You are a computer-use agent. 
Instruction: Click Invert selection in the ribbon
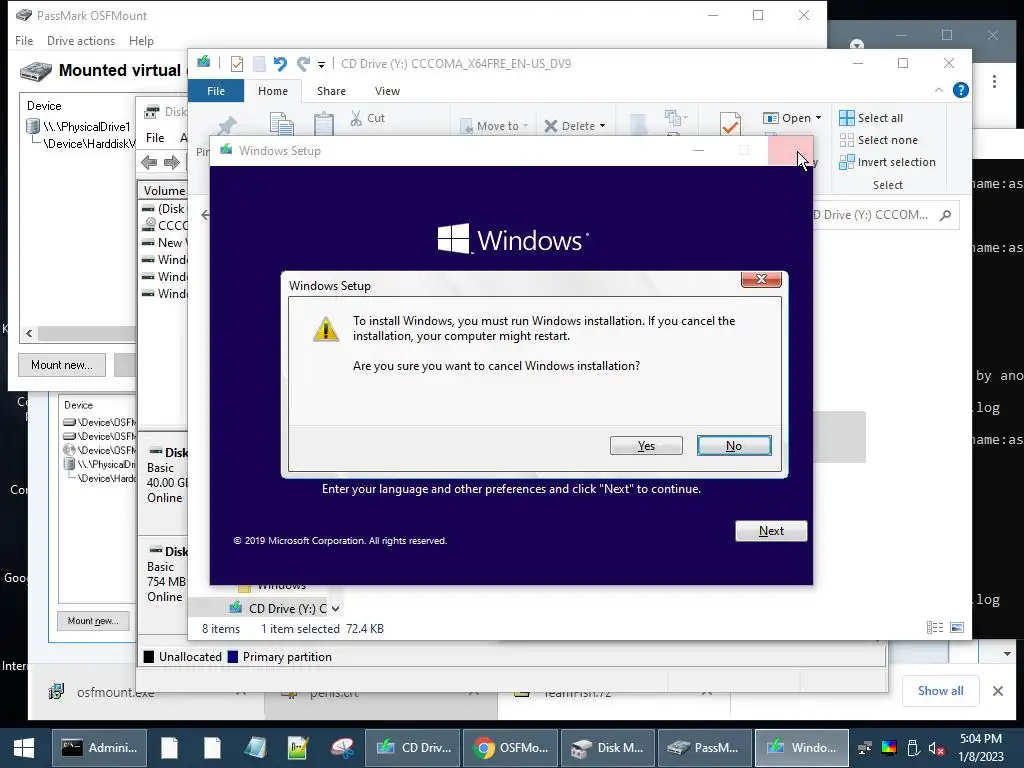click(888, 162)
